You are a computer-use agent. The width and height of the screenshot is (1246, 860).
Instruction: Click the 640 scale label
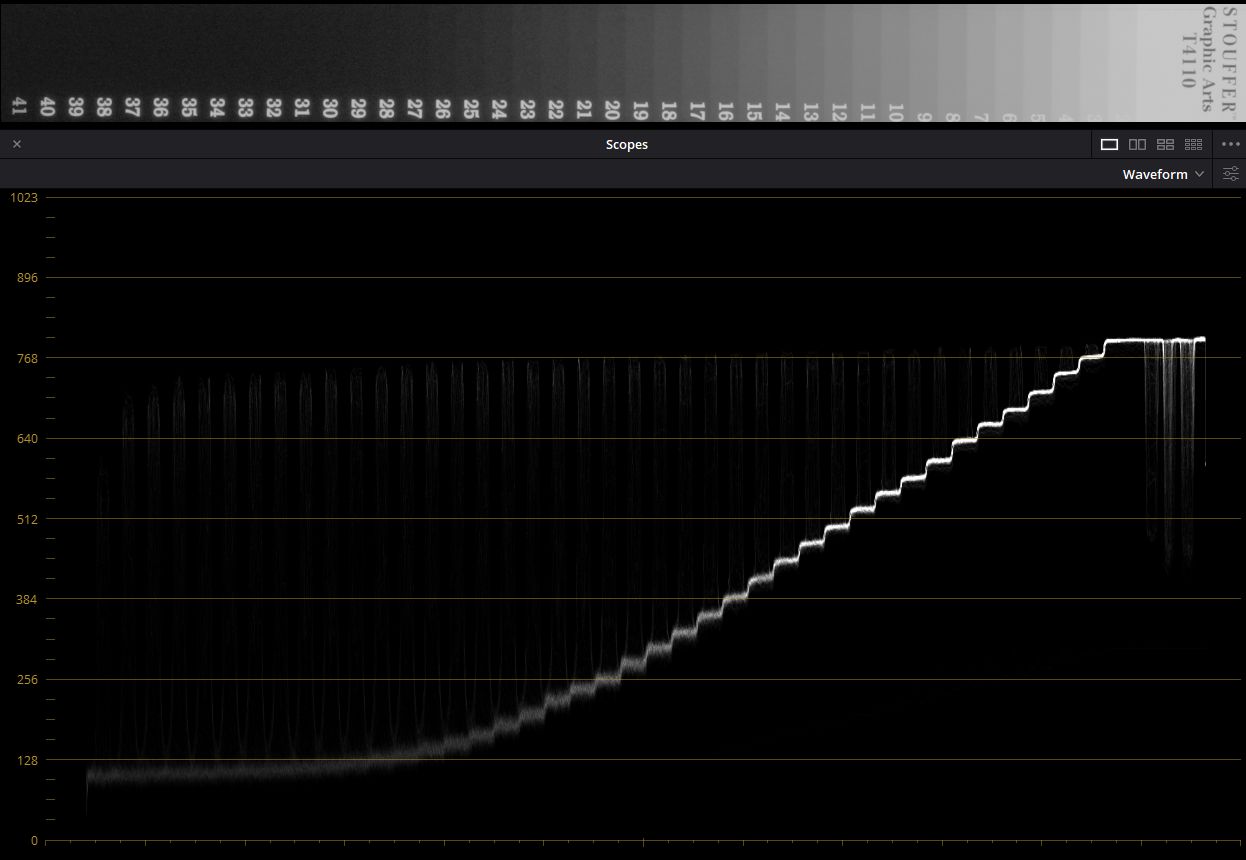[27, 438]
